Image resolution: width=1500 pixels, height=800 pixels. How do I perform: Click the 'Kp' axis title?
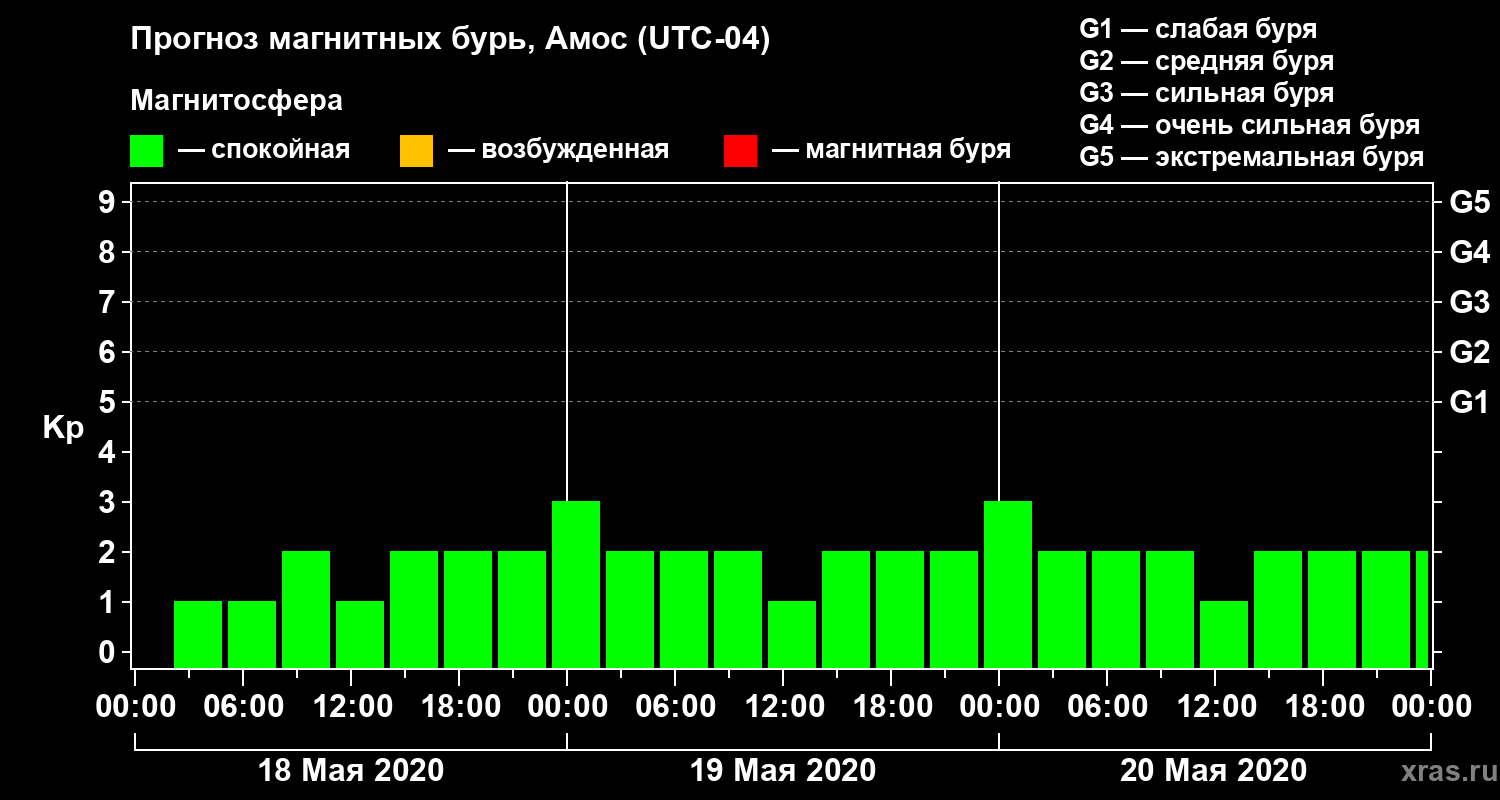pyautogui.click(x=62, y=428)
